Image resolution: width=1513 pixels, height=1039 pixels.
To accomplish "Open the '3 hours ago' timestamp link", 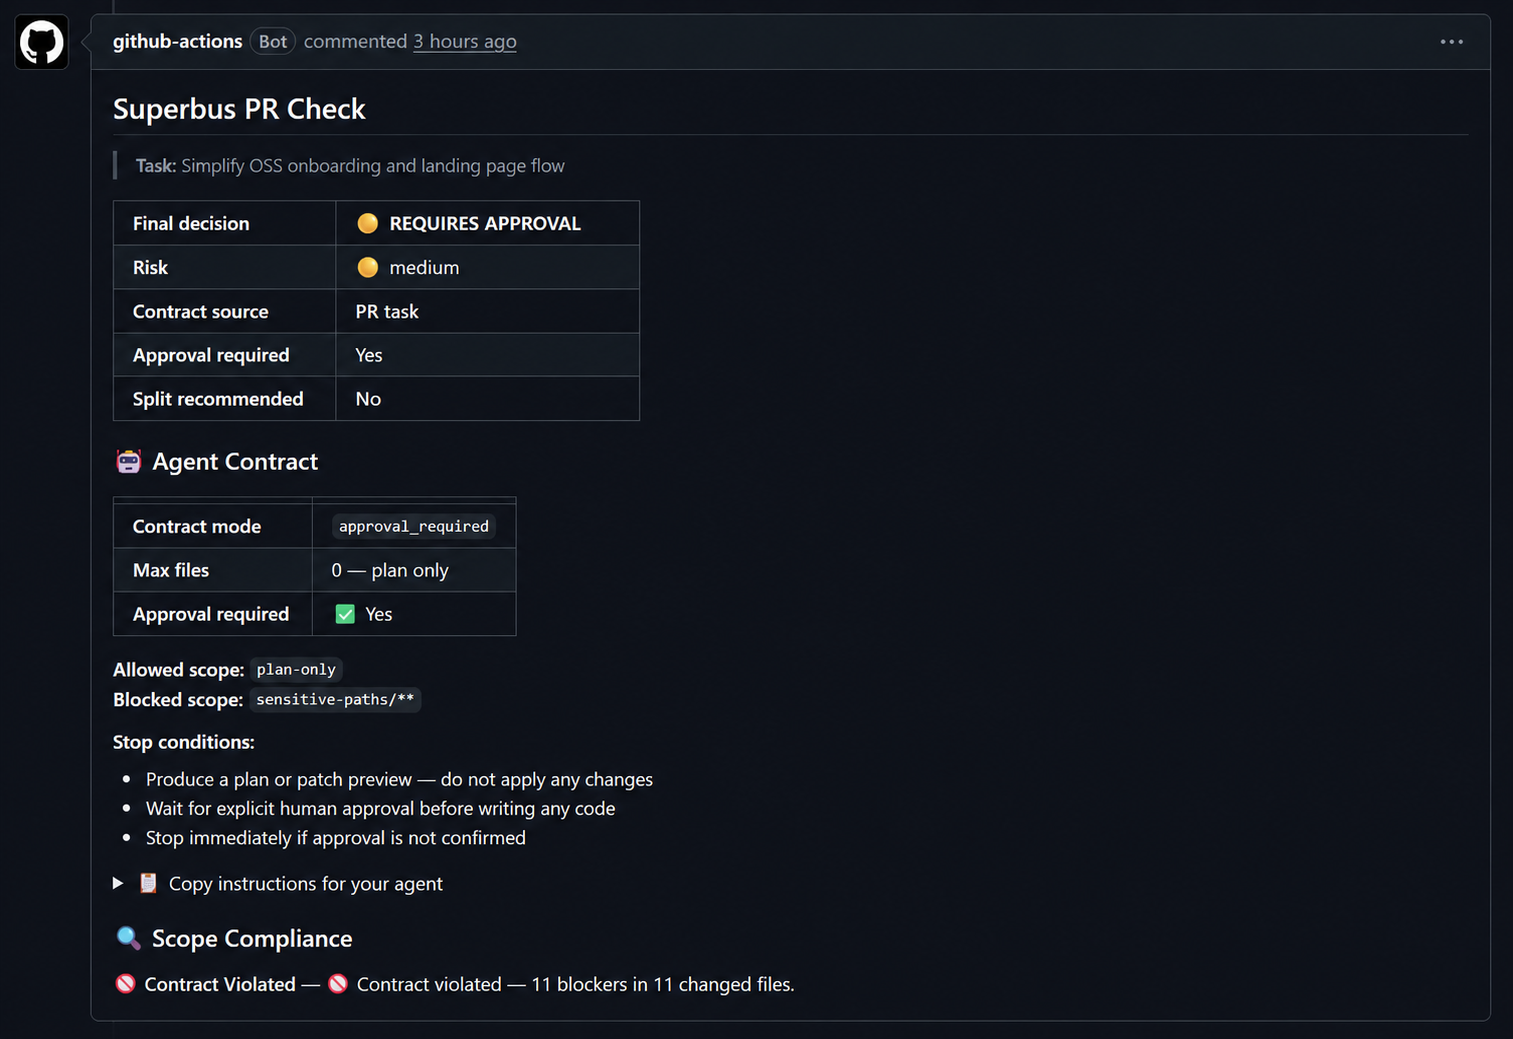I will click(x=465, y=41).
